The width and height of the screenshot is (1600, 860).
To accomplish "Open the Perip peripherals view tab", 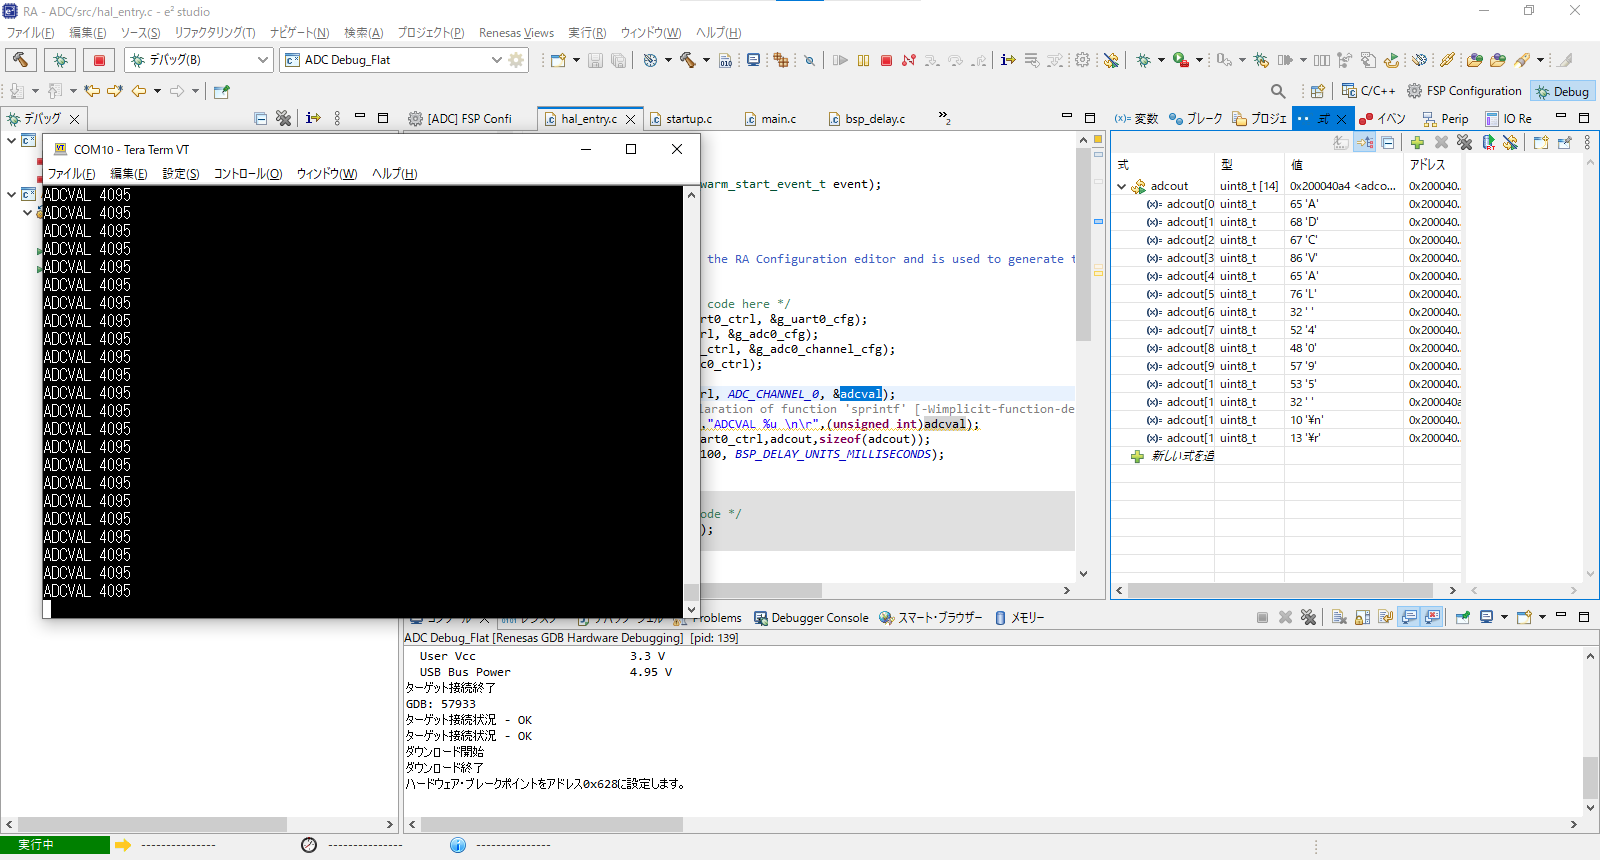I will point(1445,118).
